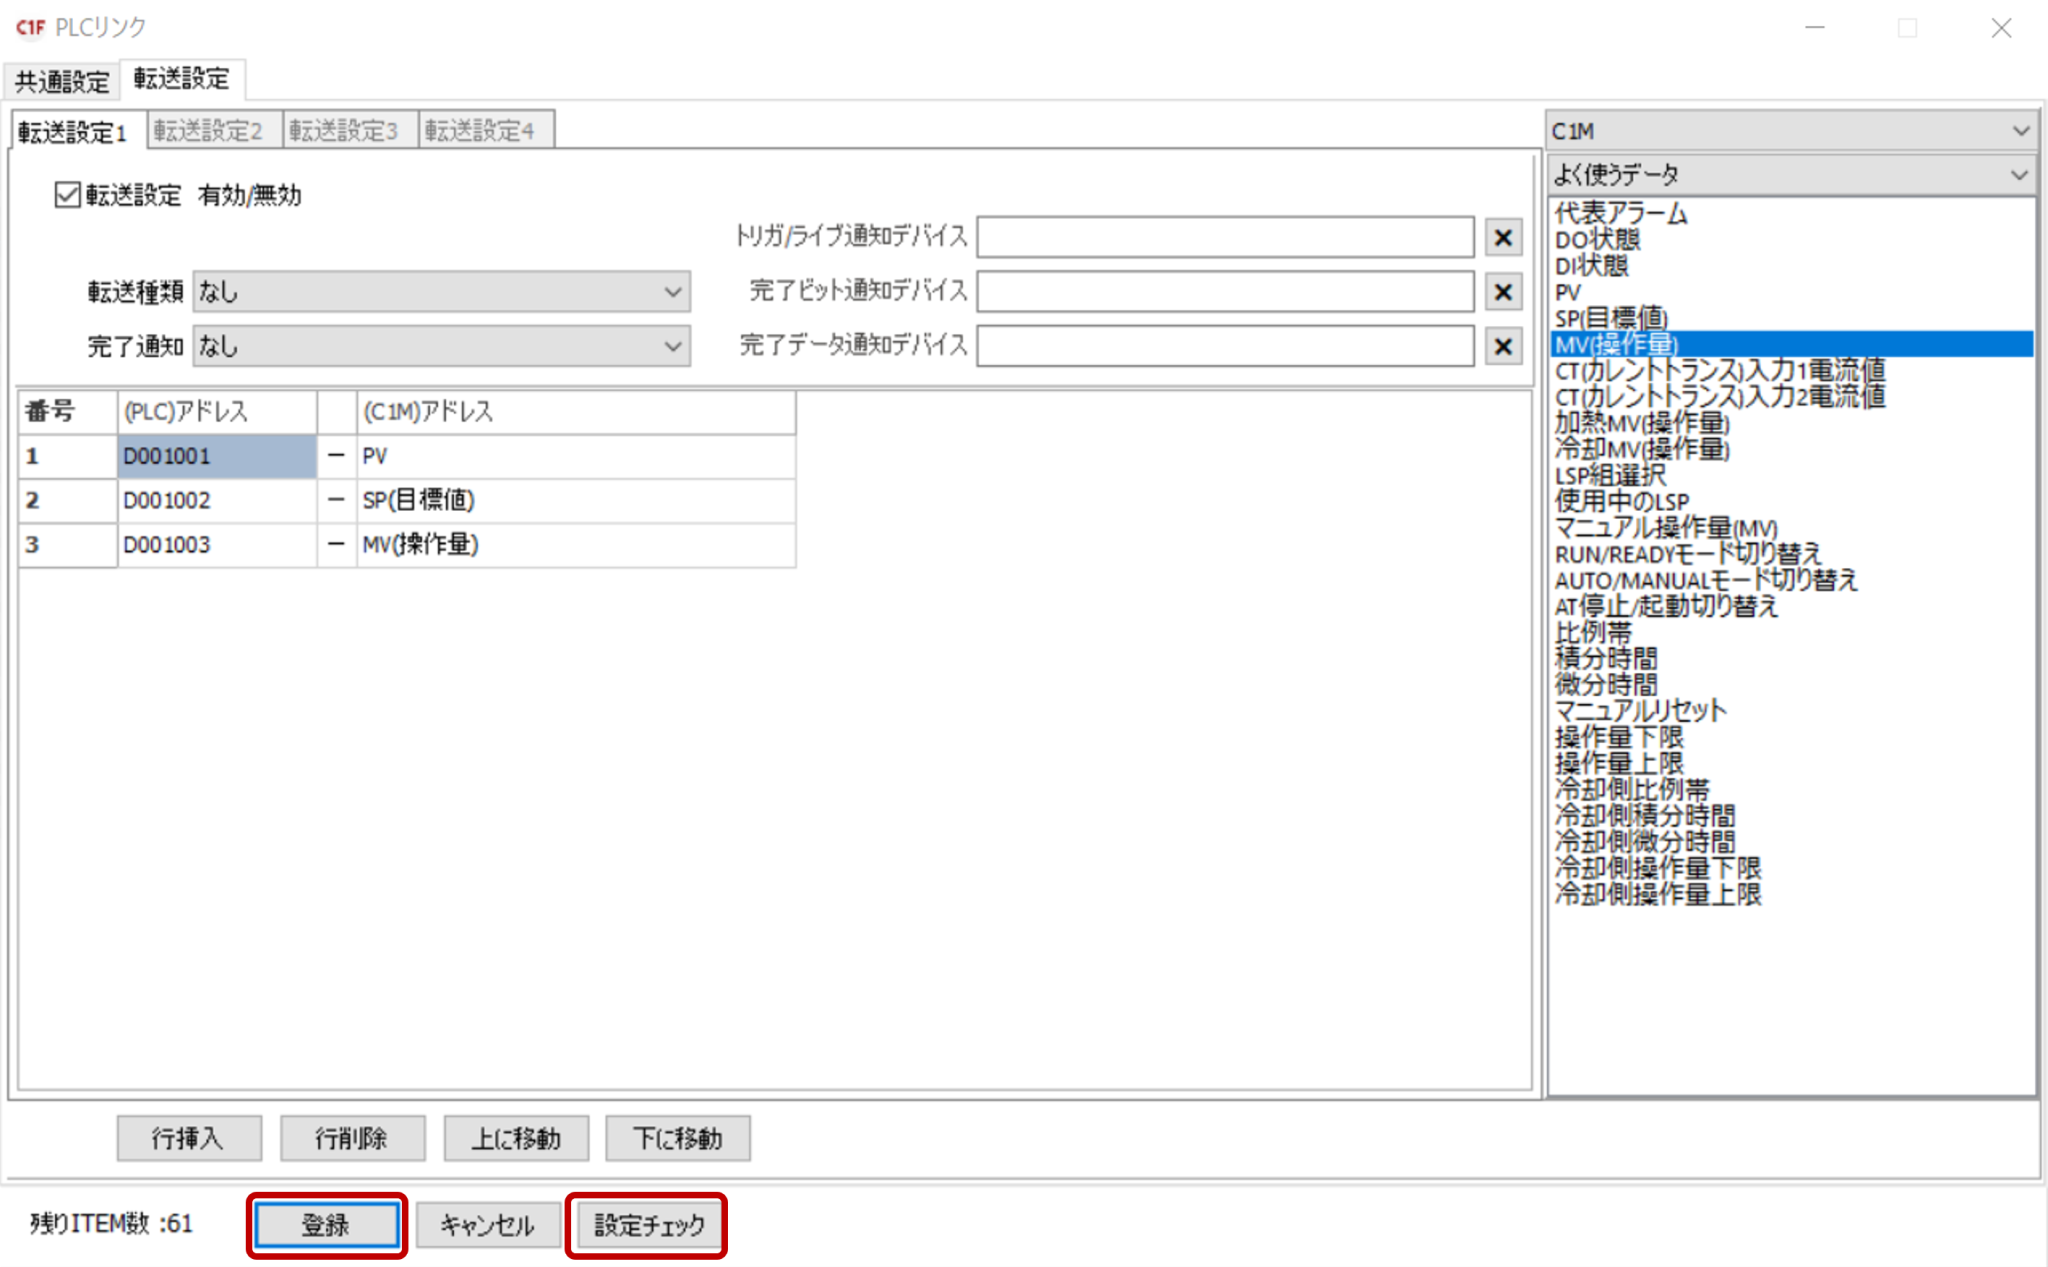Expand the よく使うデータ category dropdown
2048x1267 pixels.
pos(1790,175)
